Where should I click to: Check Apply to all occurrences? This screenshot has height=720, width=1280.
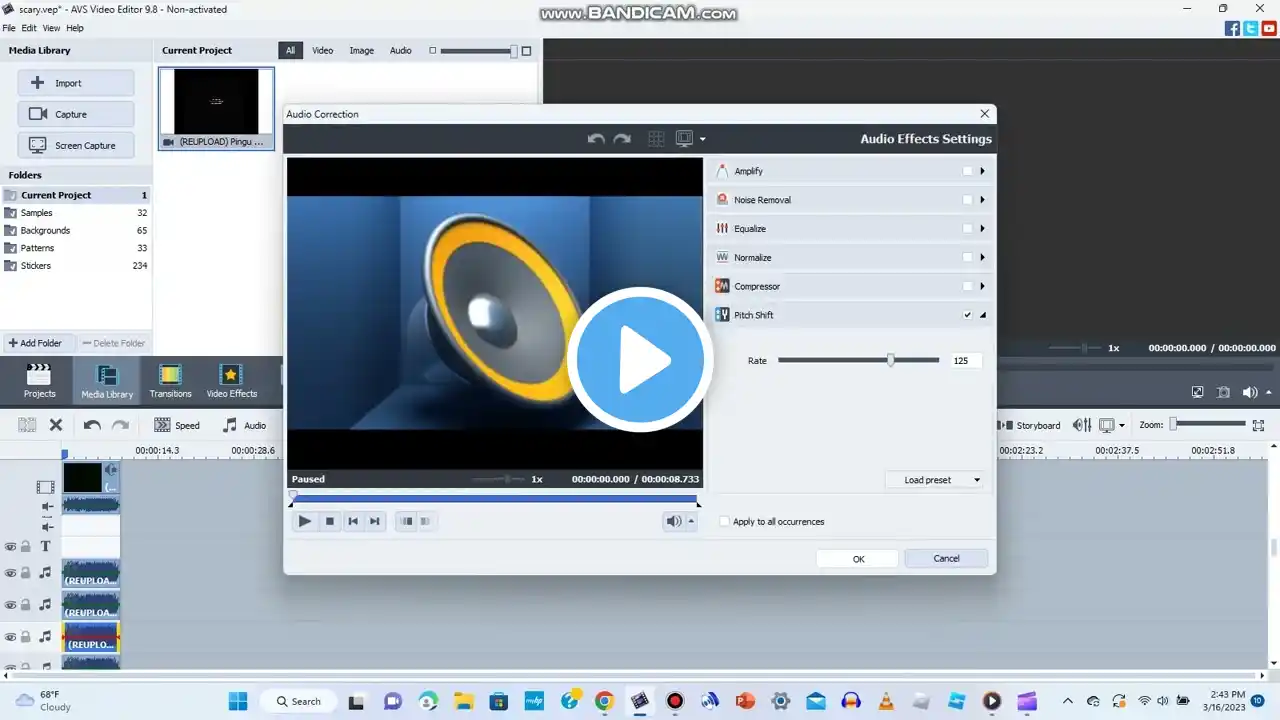click(725, 522)
